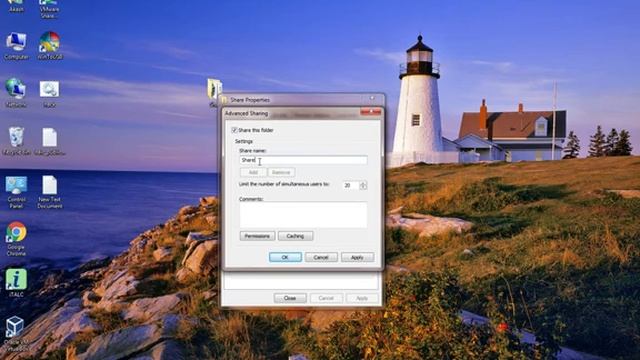Cancel the Advanced Sharing dialog
Image resolution: width=640 pixels, height=360 pixels.
pyautogui.click(x=321, y=257)
